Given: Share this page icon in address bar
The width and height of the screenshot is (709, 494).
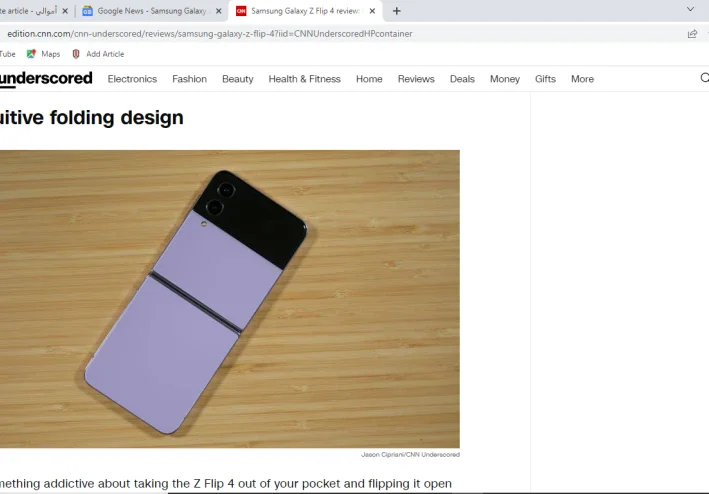Looking at the screenshot, I should pyautogui.click(x=692, y=34).
